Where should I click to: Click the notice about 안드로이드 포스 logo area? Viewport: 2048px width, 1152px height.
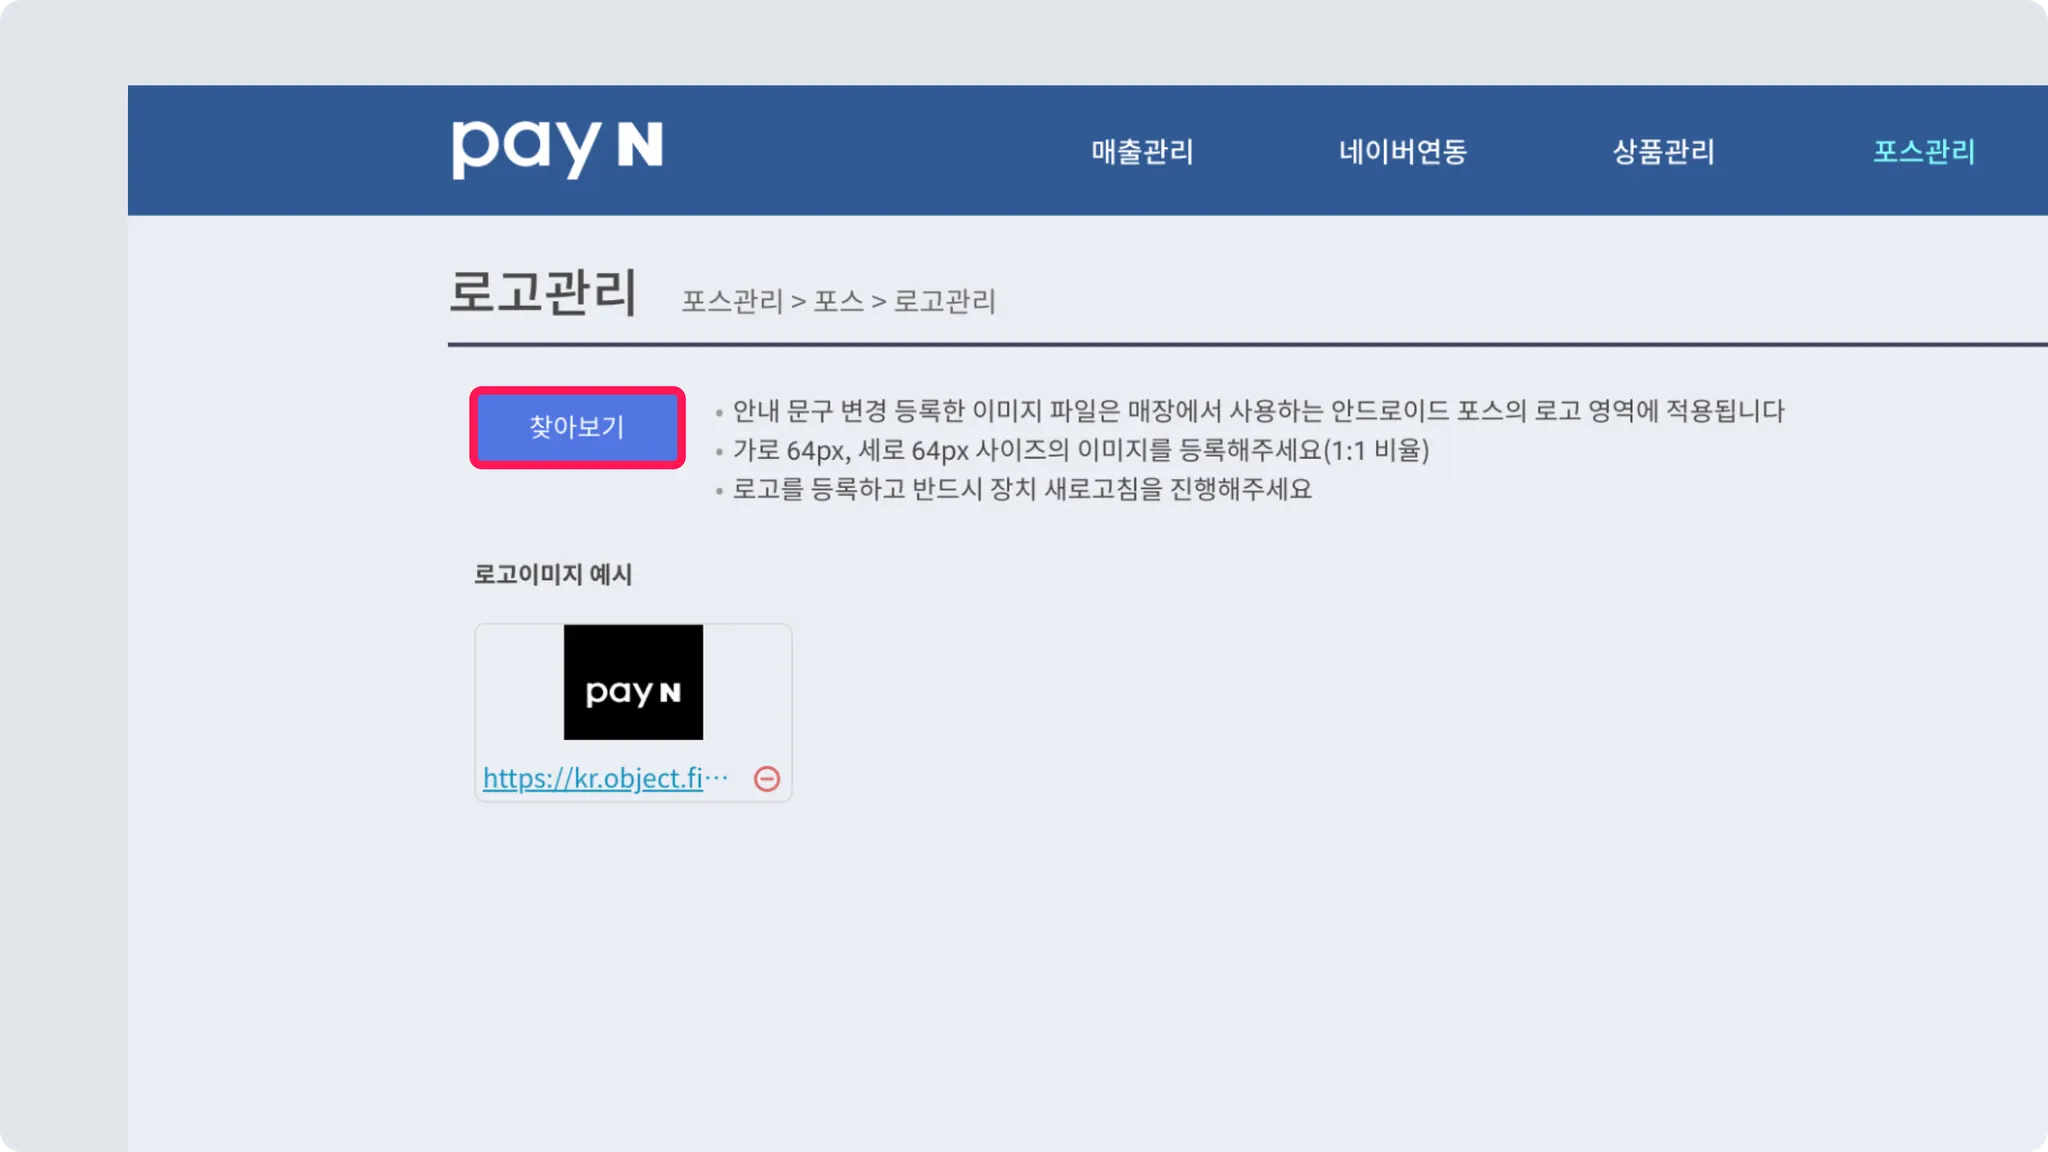click(1259, 411)
